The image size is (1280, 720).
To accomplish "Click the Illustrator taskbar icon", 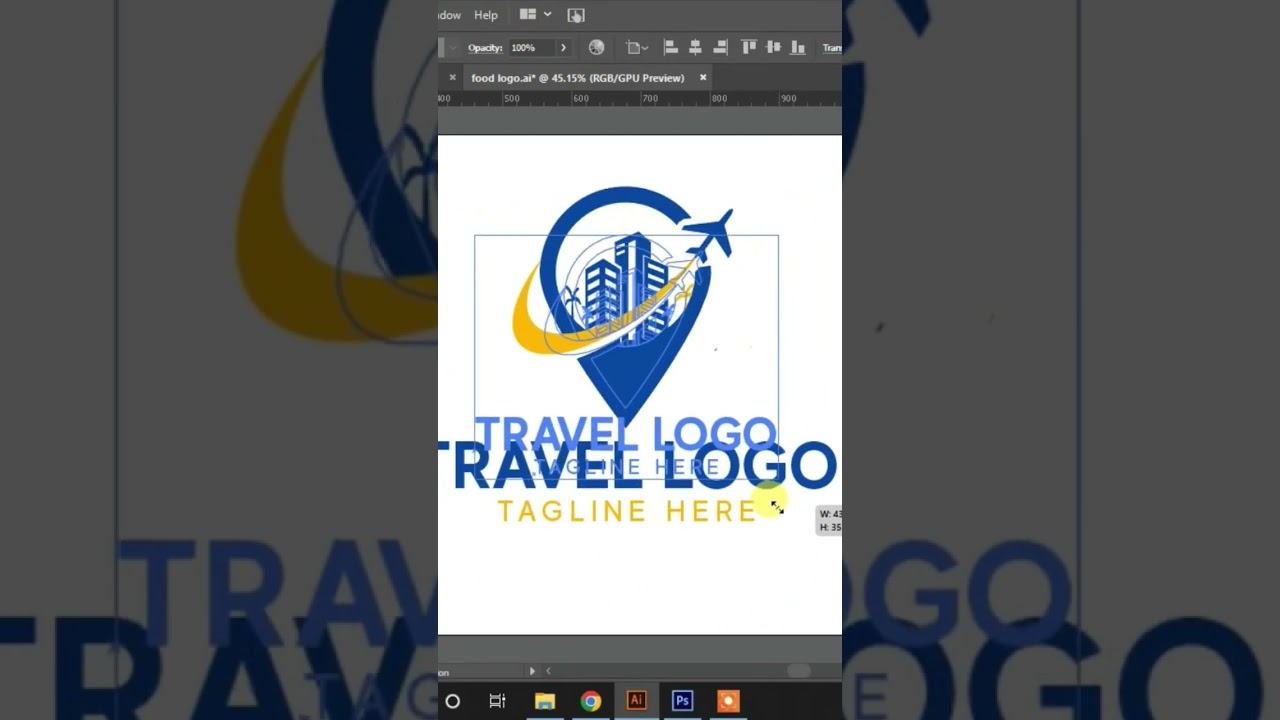I will 636,700.
